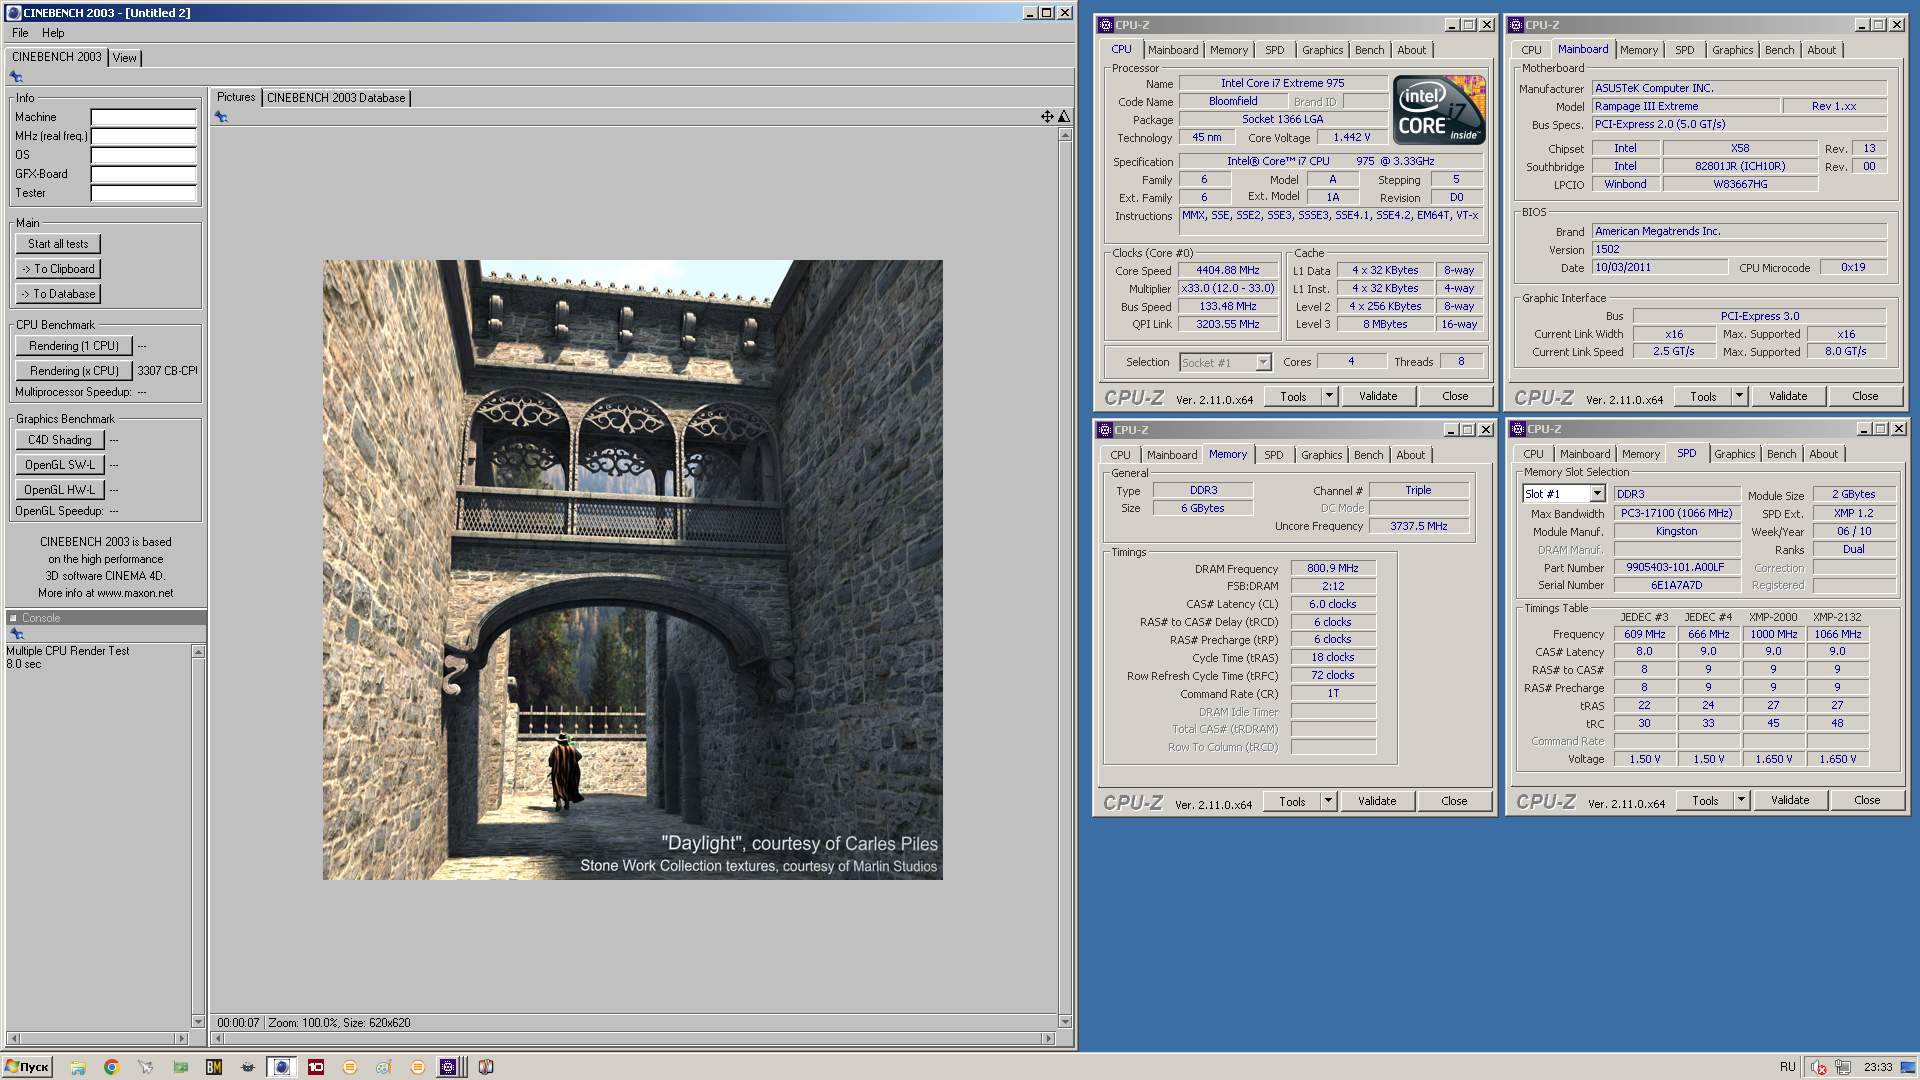This screenshot has width=1920, height=1080.
Task: Run the Rendering (1 CPU) benchmark
Action: (x=74, y=346)
